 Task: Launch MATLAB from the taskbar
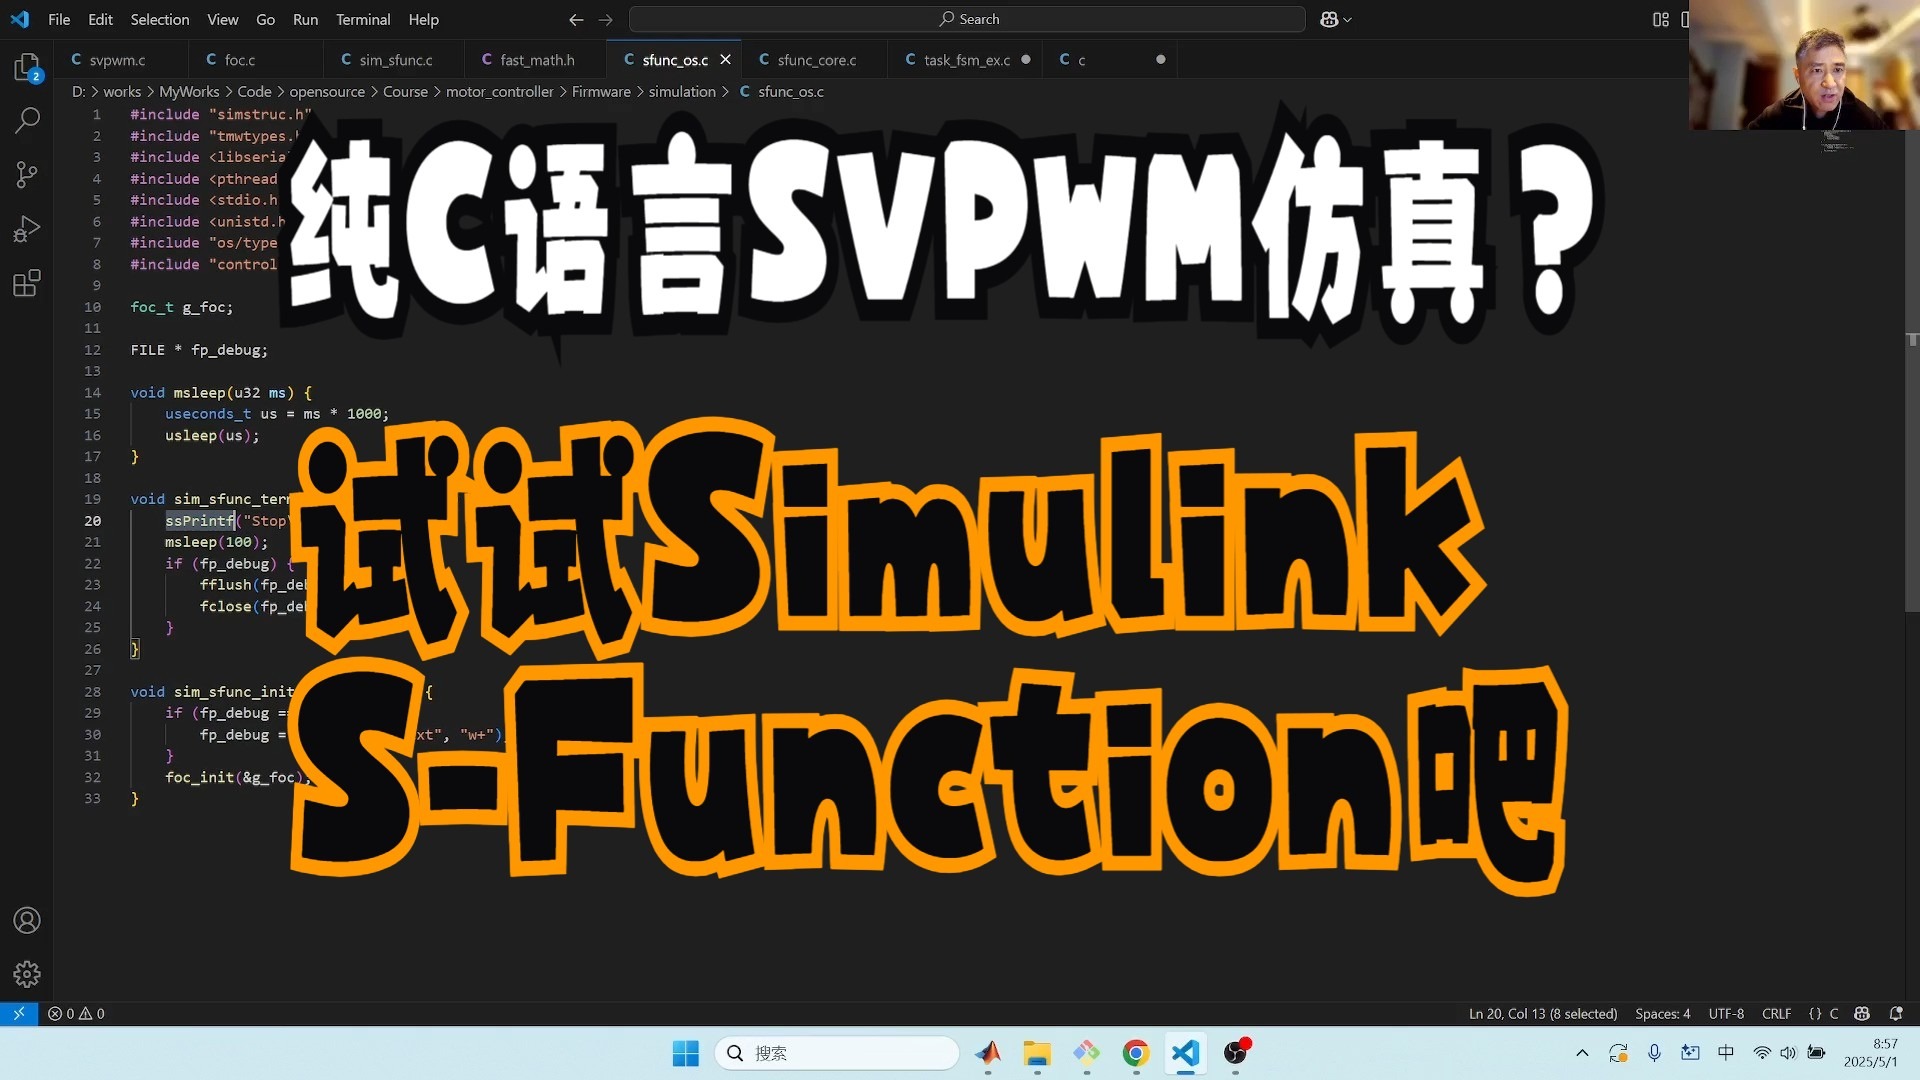pos(988,1053)
